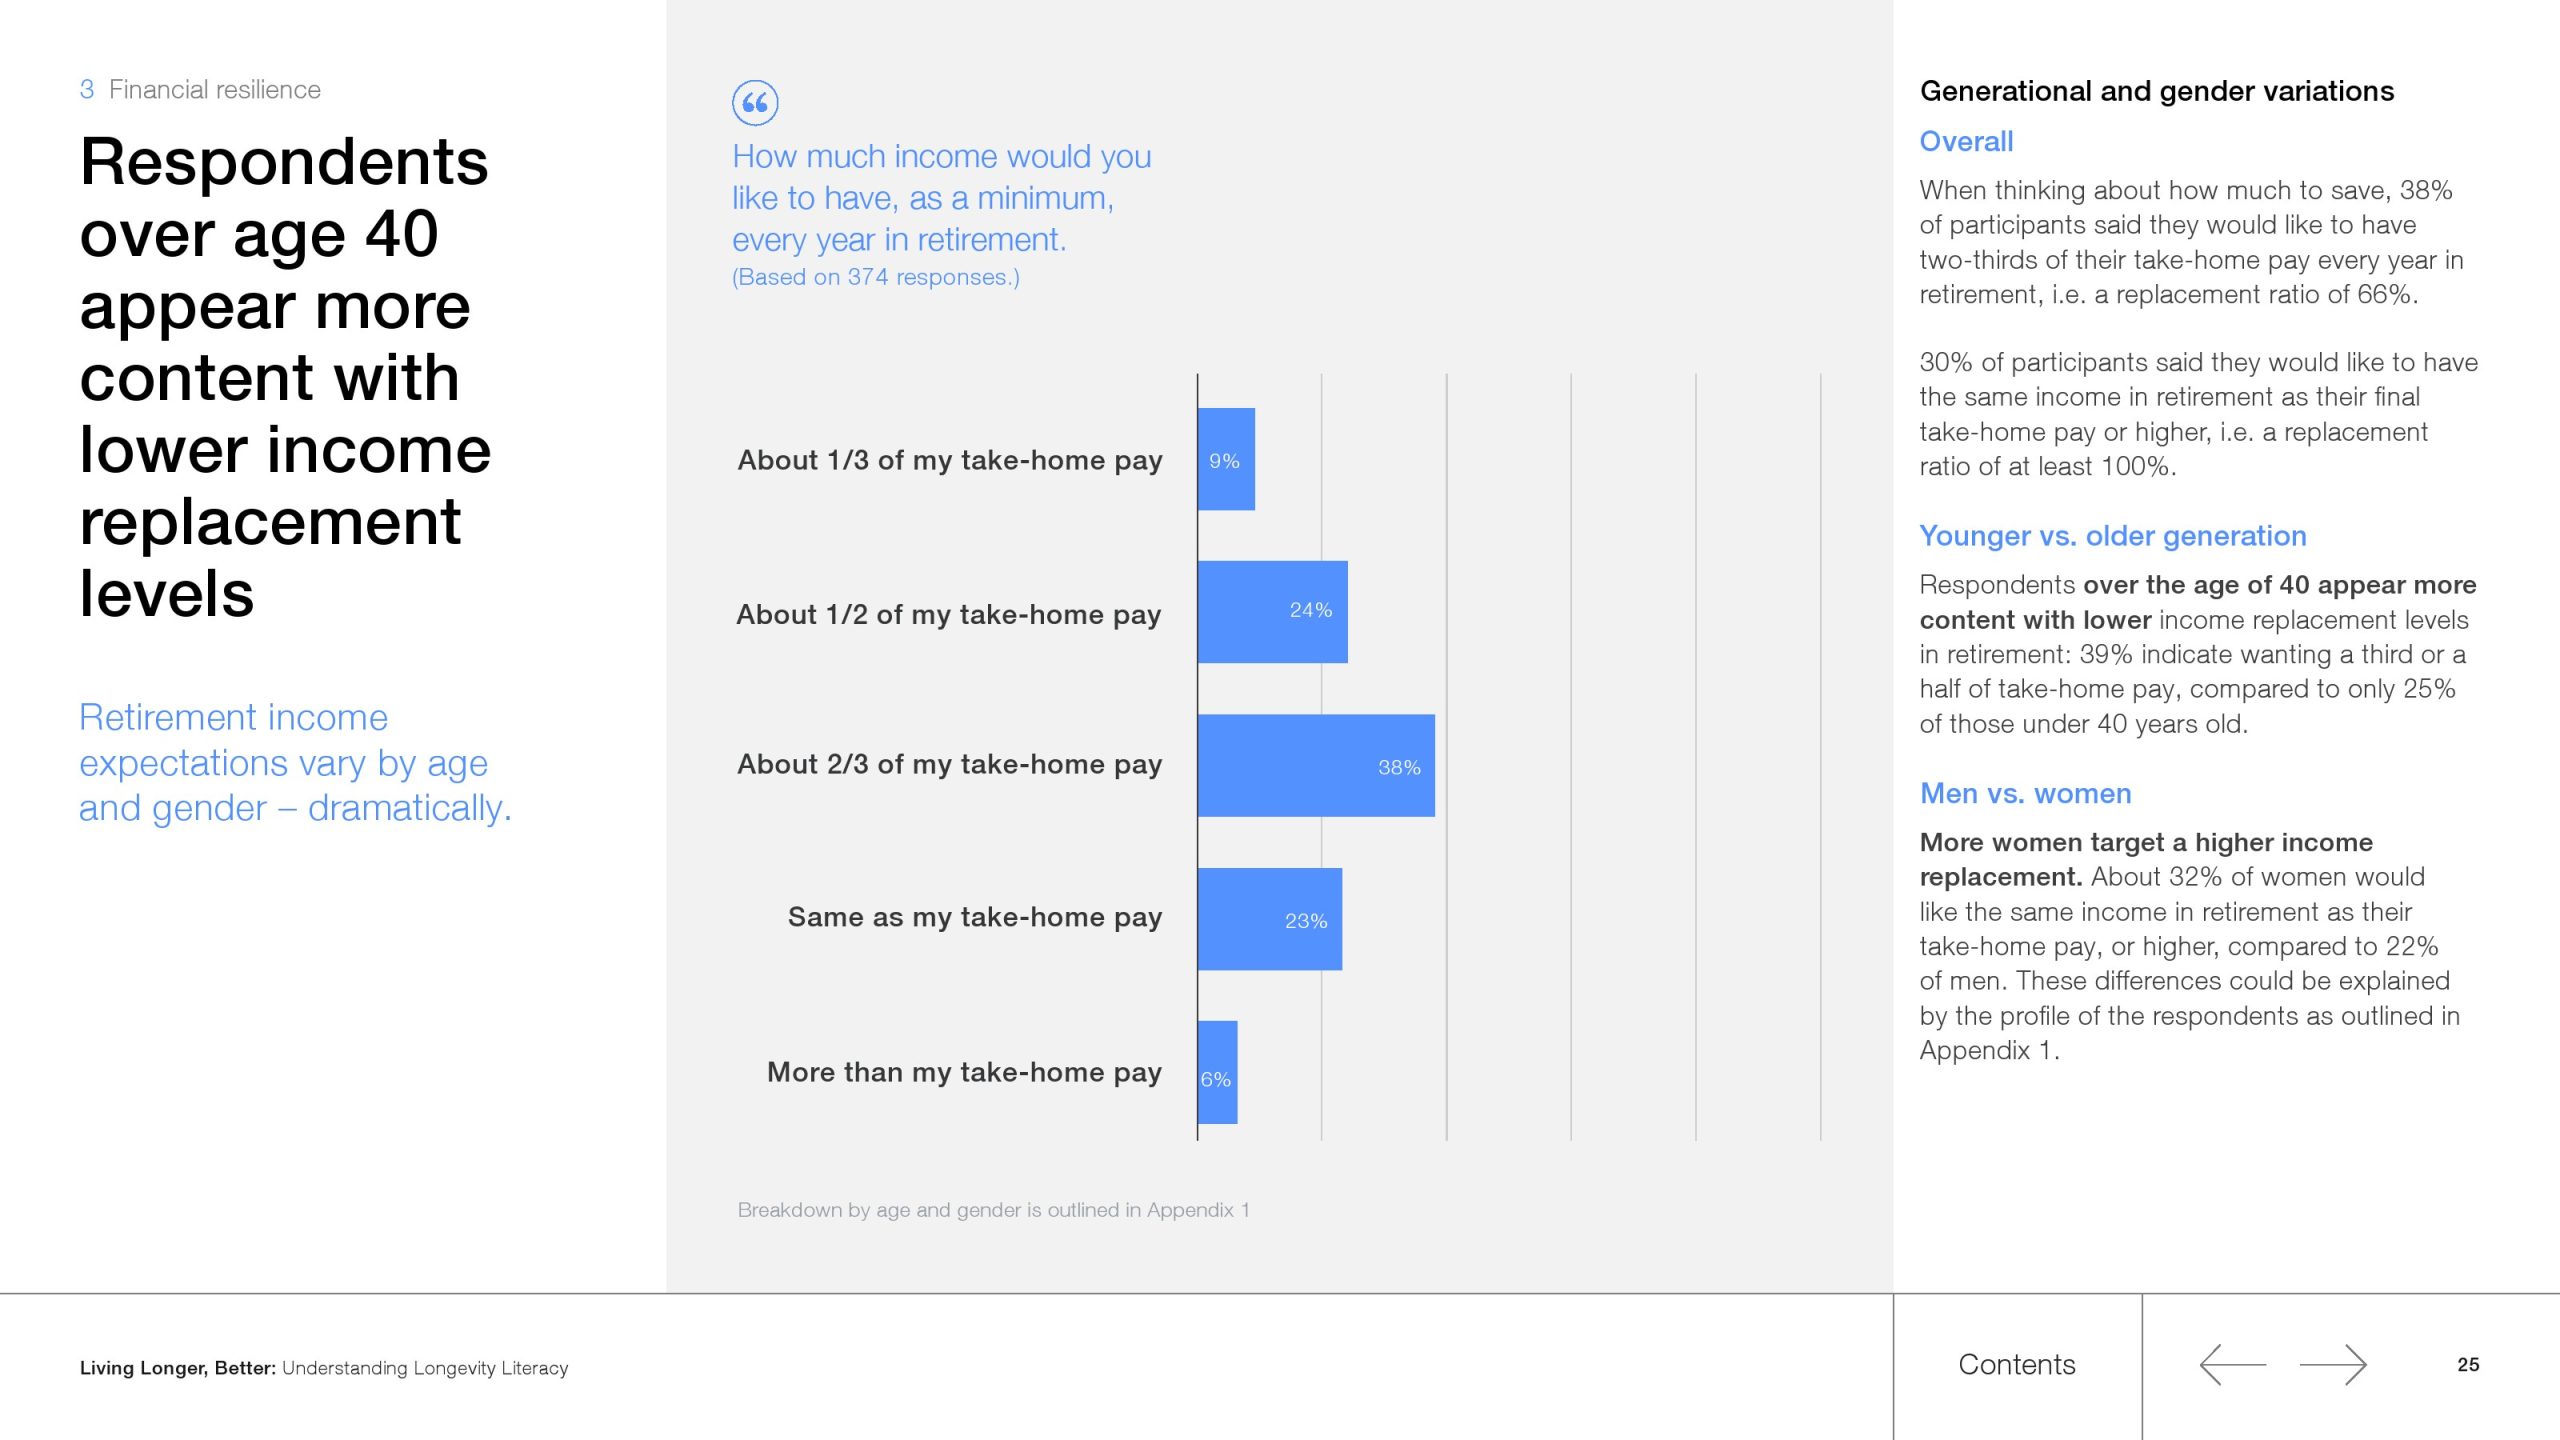Viewport: 2560px width, 1440px height.
Task: Click the 'About 2/3 of my take-home pay' label
Action: point(949,765)
